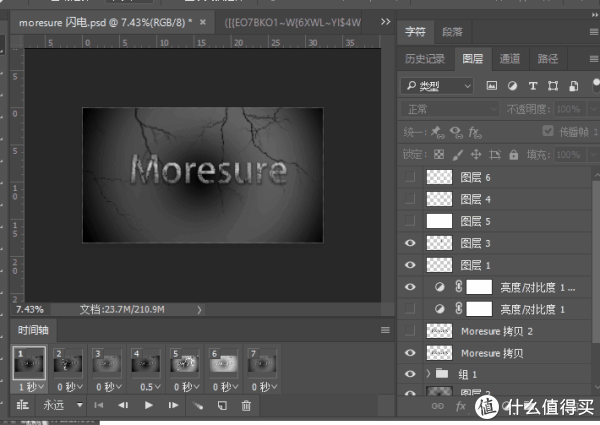Viewport: 600px width, 425px height.
Task: Filter layers by adjustment layer icon
Action: (511, 86)
